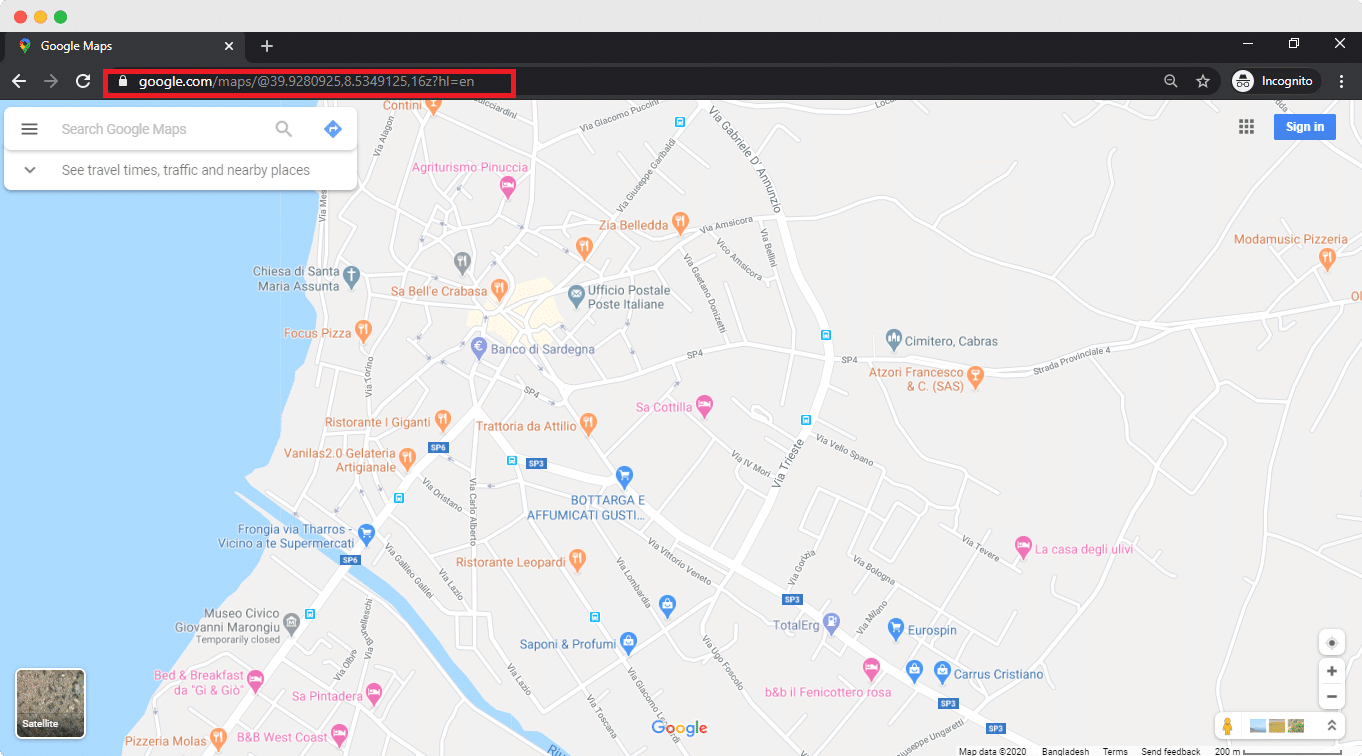The height and width of the screenshot is (756, 1362).
Task: Select the B&B West Coast hotel pin
Action: point(339,734)
